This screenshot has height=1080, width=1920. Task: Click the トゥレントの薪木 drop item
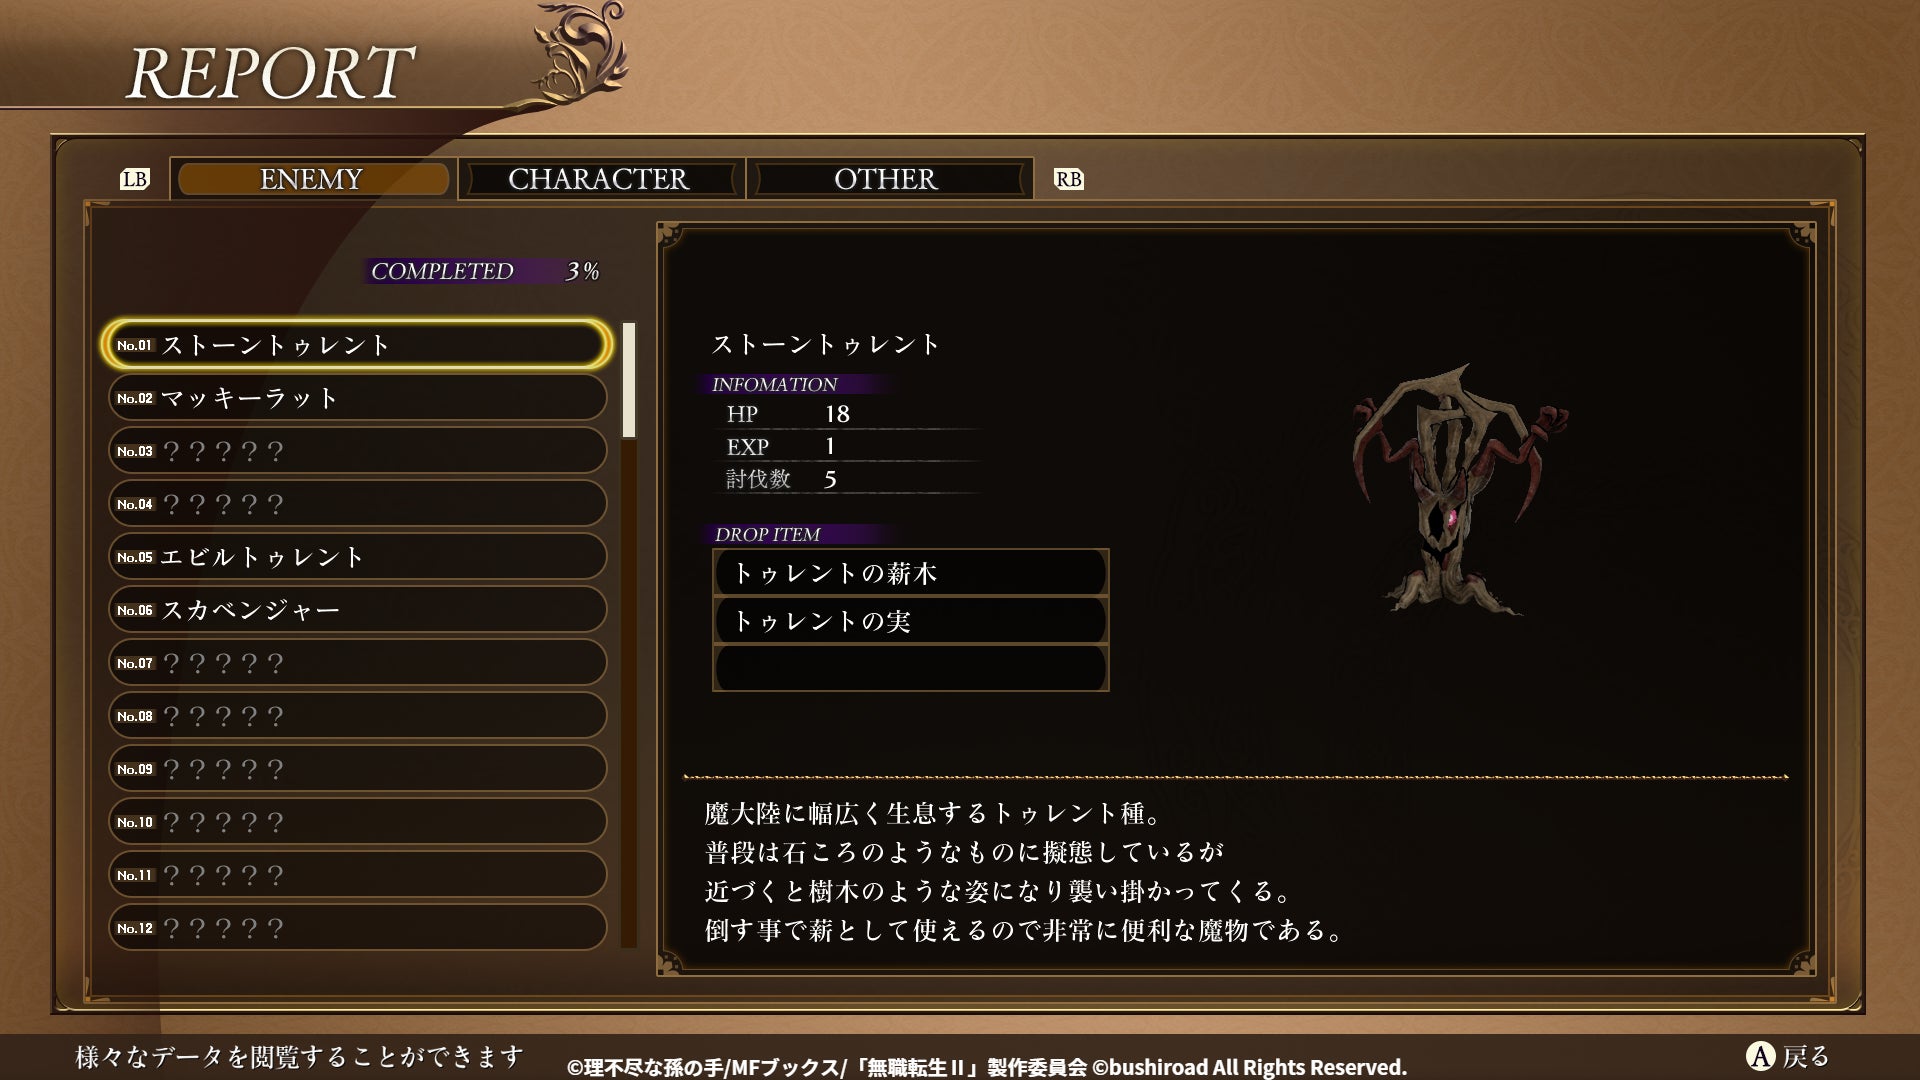[x=910, y=573]
